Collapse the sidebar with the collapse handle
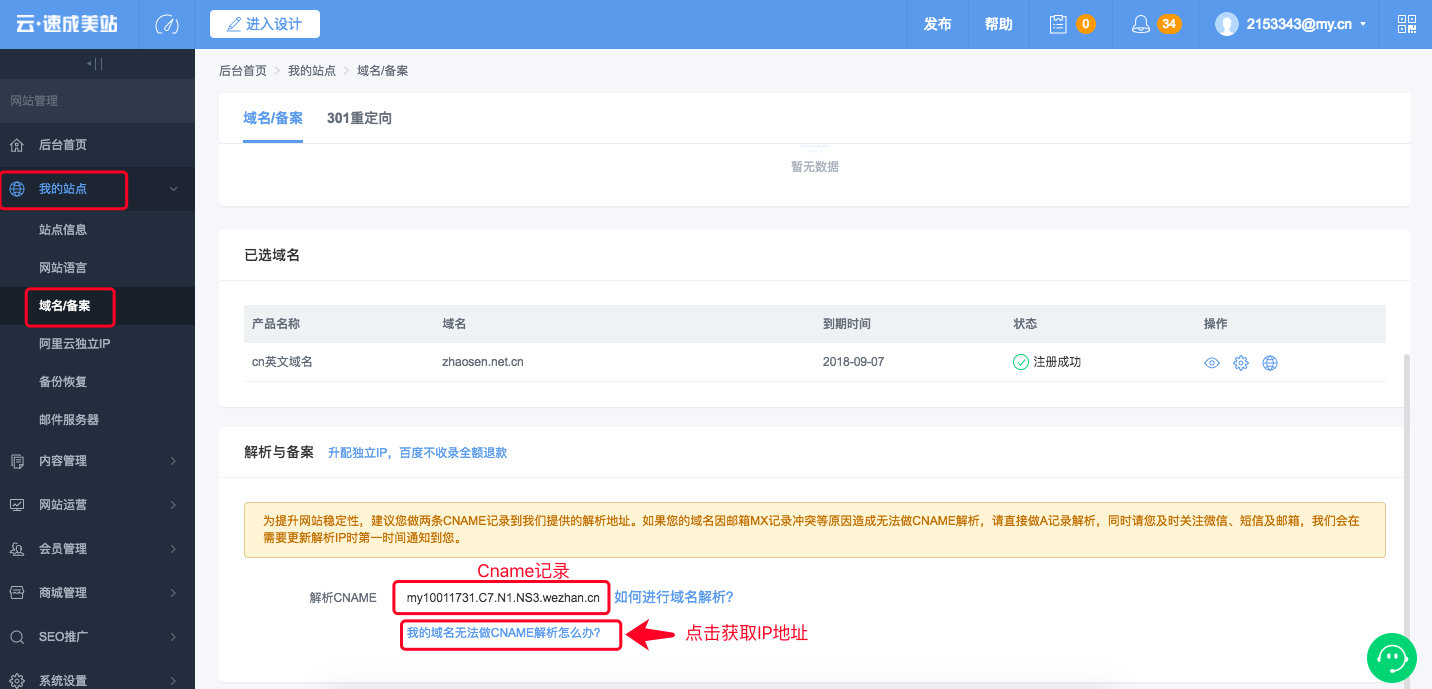1432x689 pixels. point(96,64)
